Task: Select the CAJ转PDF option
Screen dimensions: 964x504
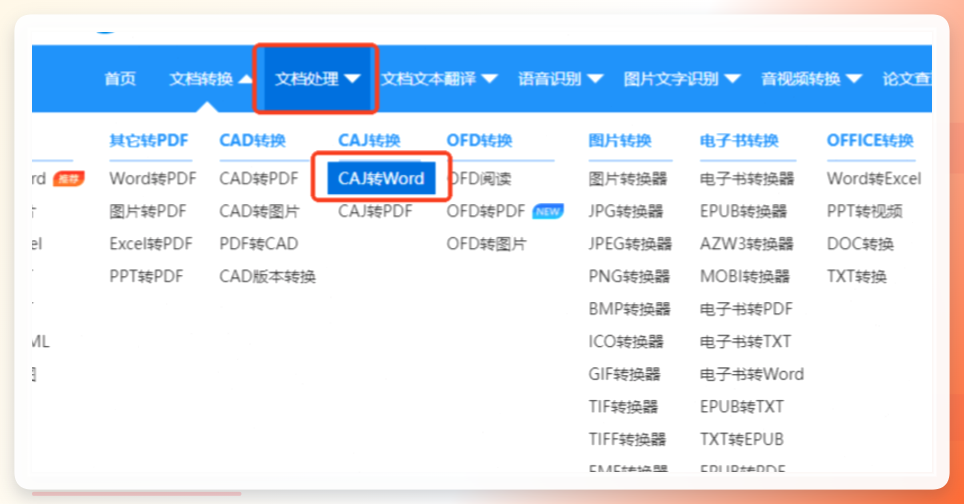Action: coord(375,211)
